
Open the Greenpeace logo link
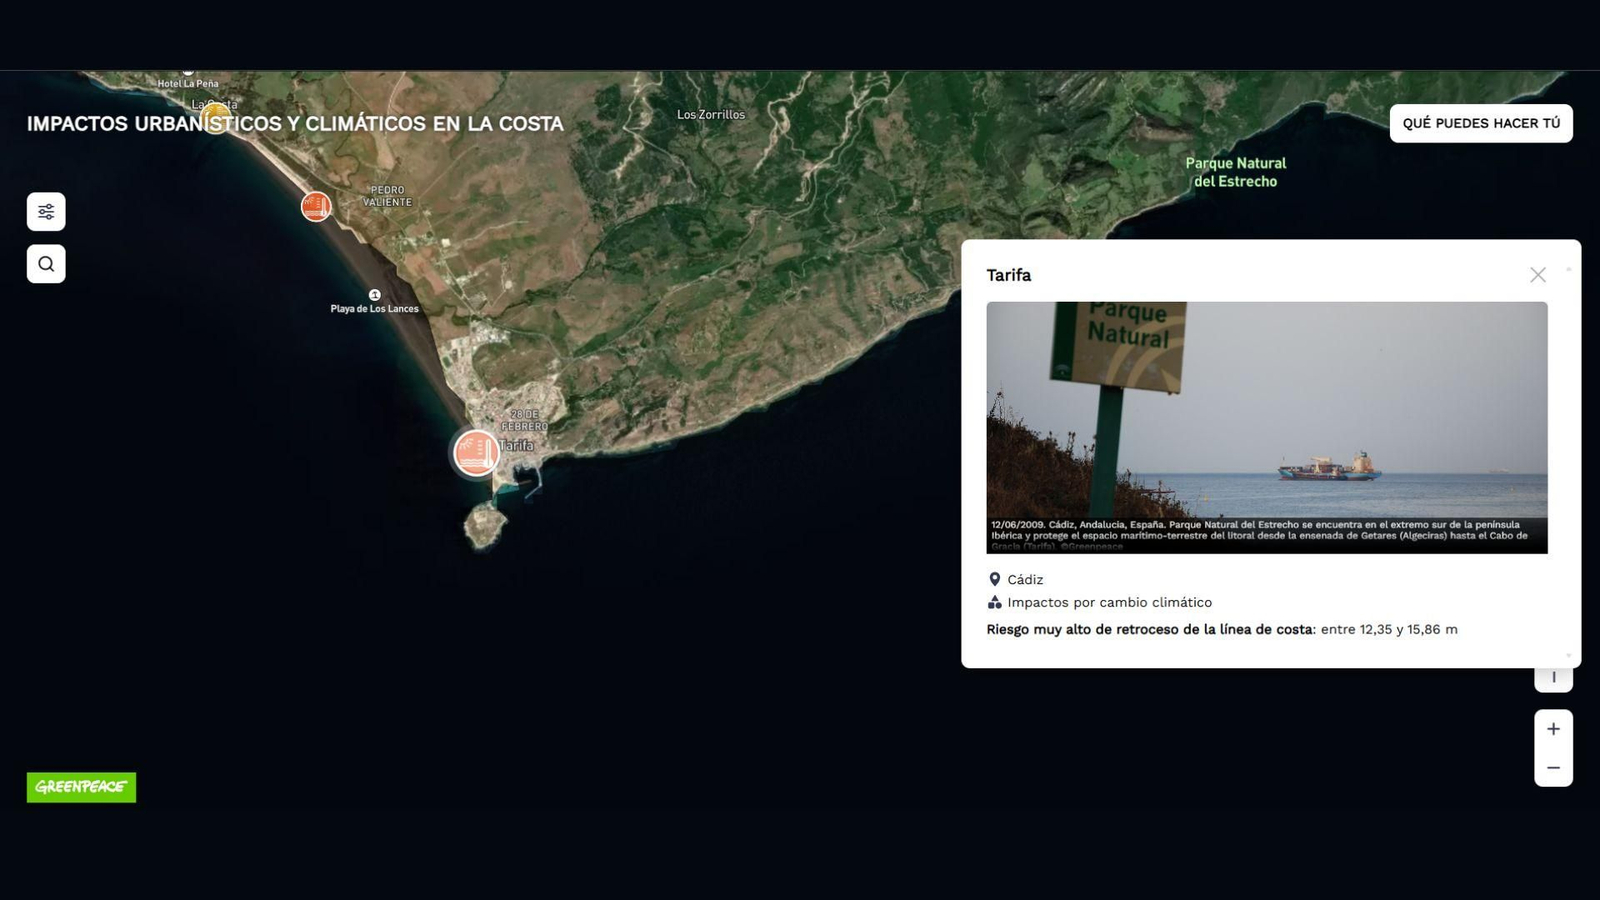(81, 787)
